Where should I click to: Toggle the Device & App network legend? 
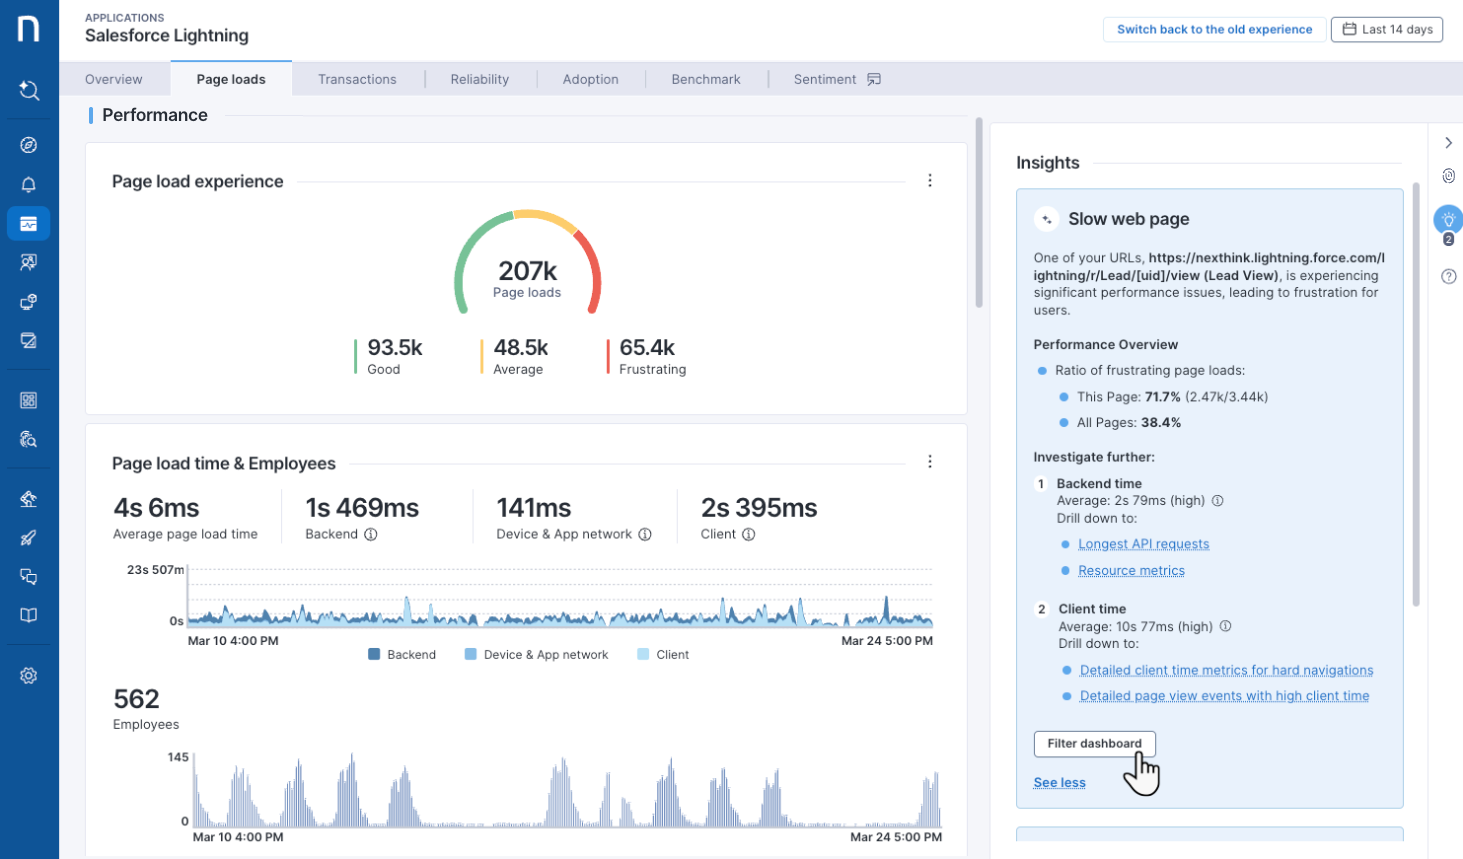536,655
